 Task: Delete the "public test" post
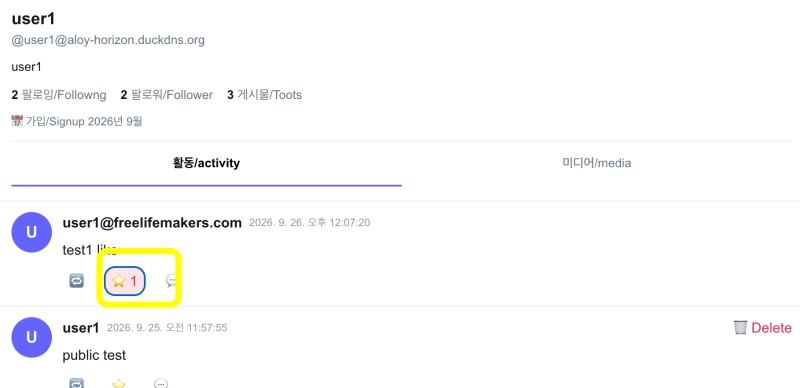tap(763, 328)
